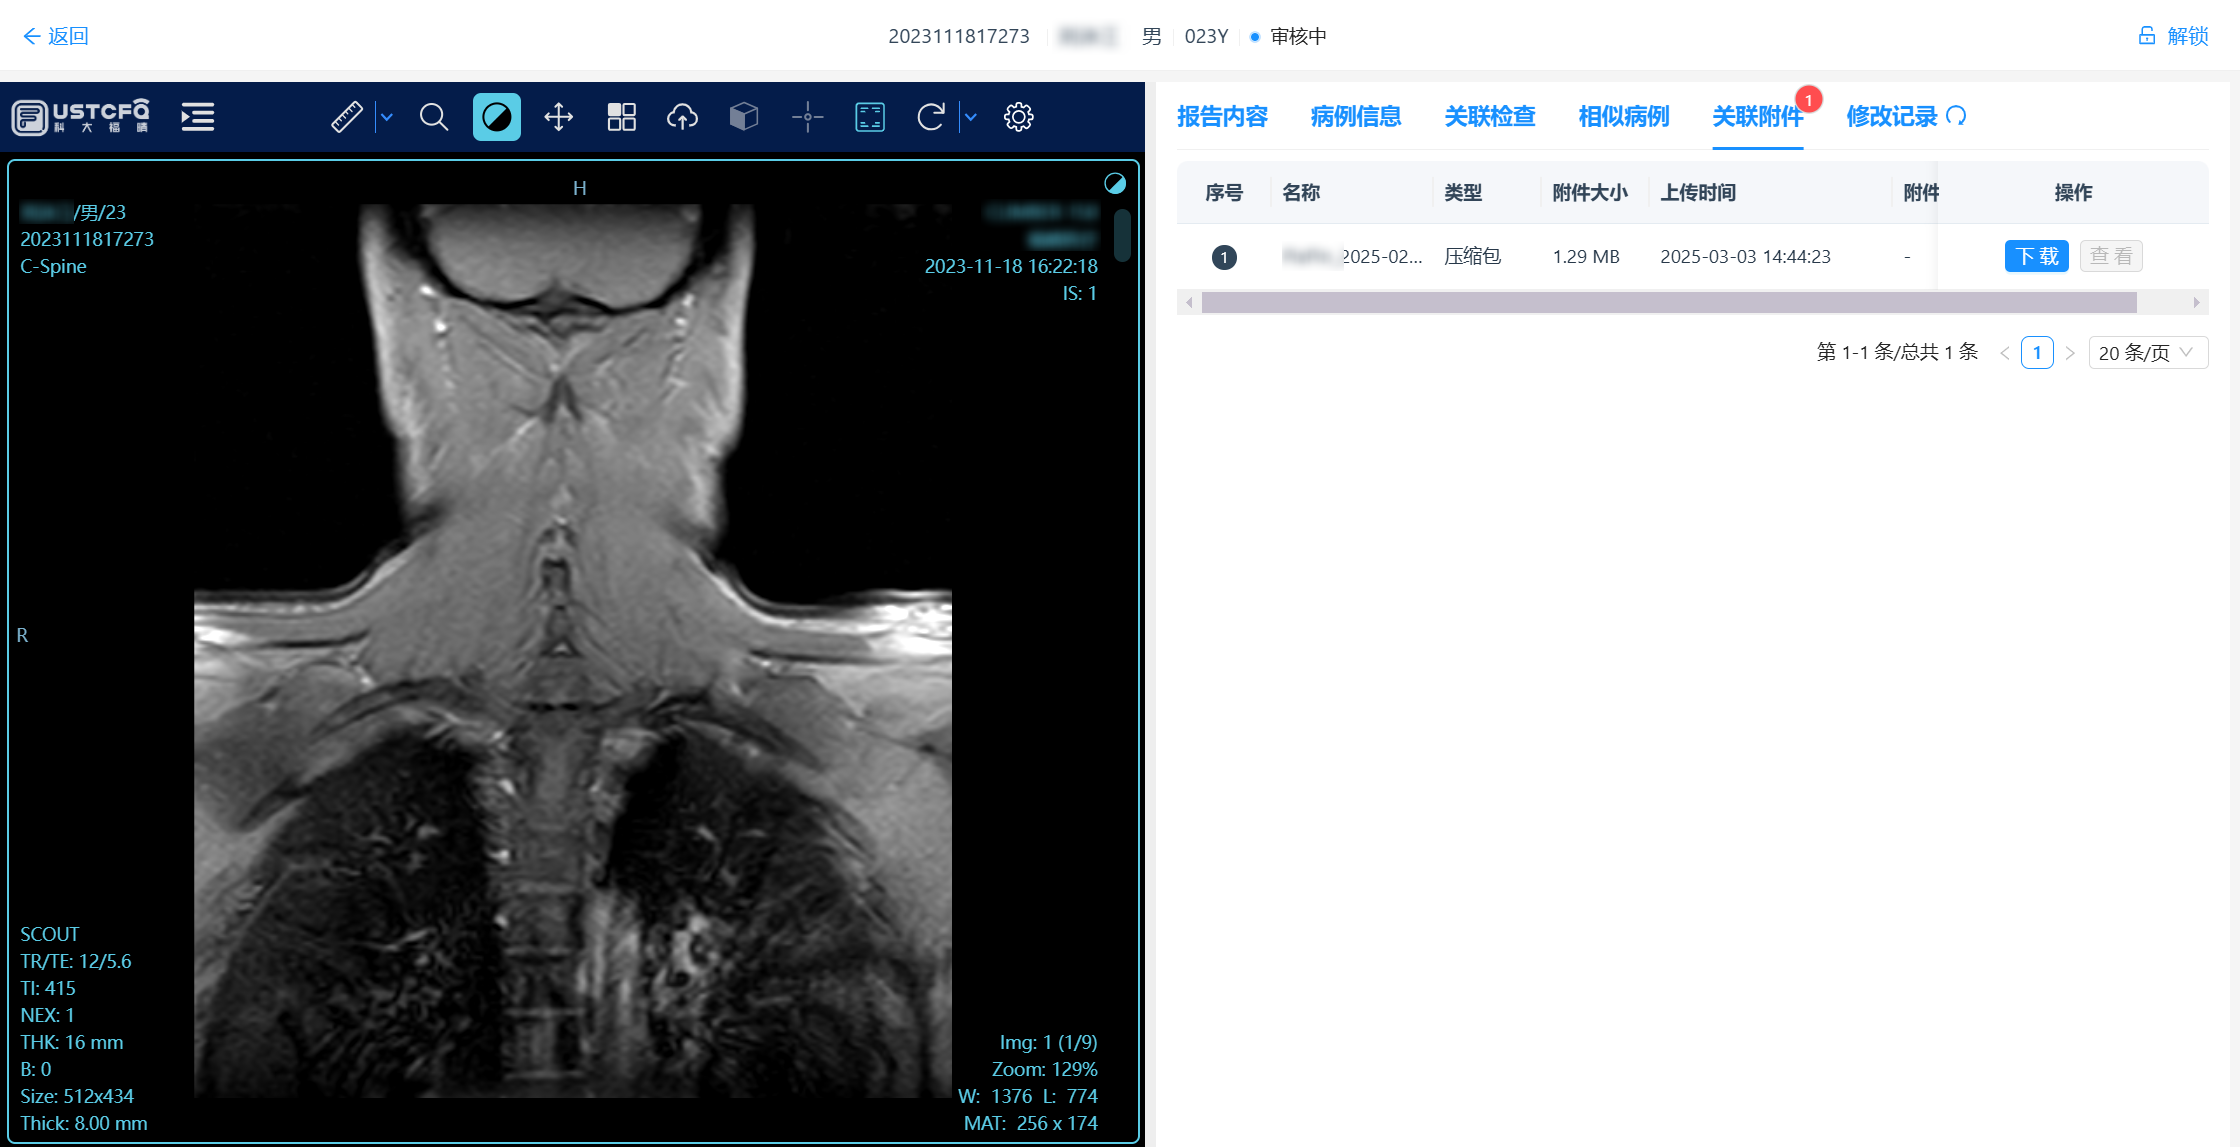Click the 下载 button for attachment
The height and width of the screenshot is (1147, 2240).
point(2036,256)
